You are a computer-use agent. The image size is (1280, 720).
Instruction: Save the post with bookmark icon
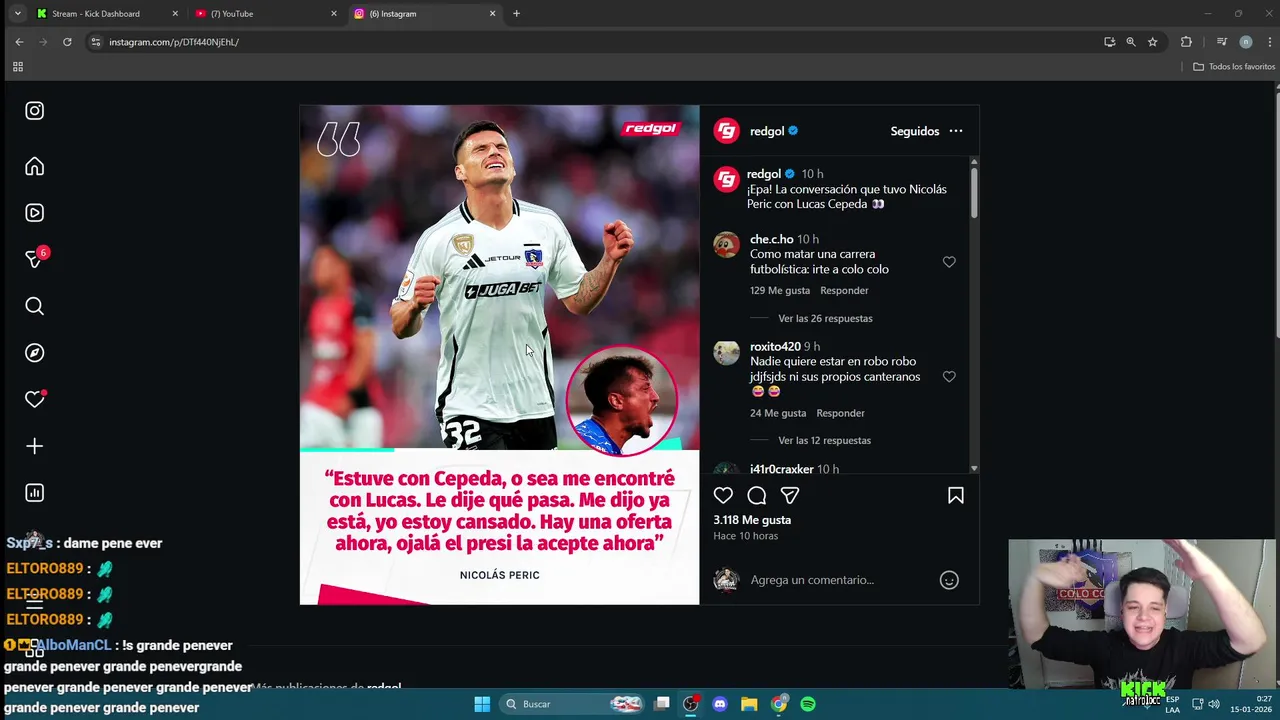[956, 495]
